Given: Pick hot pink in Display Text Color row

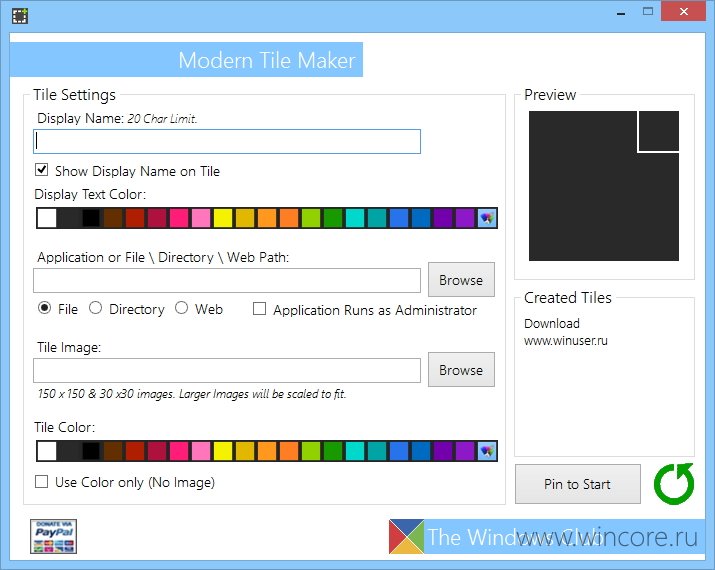Looking at the screenshot, I should [179, 218].
